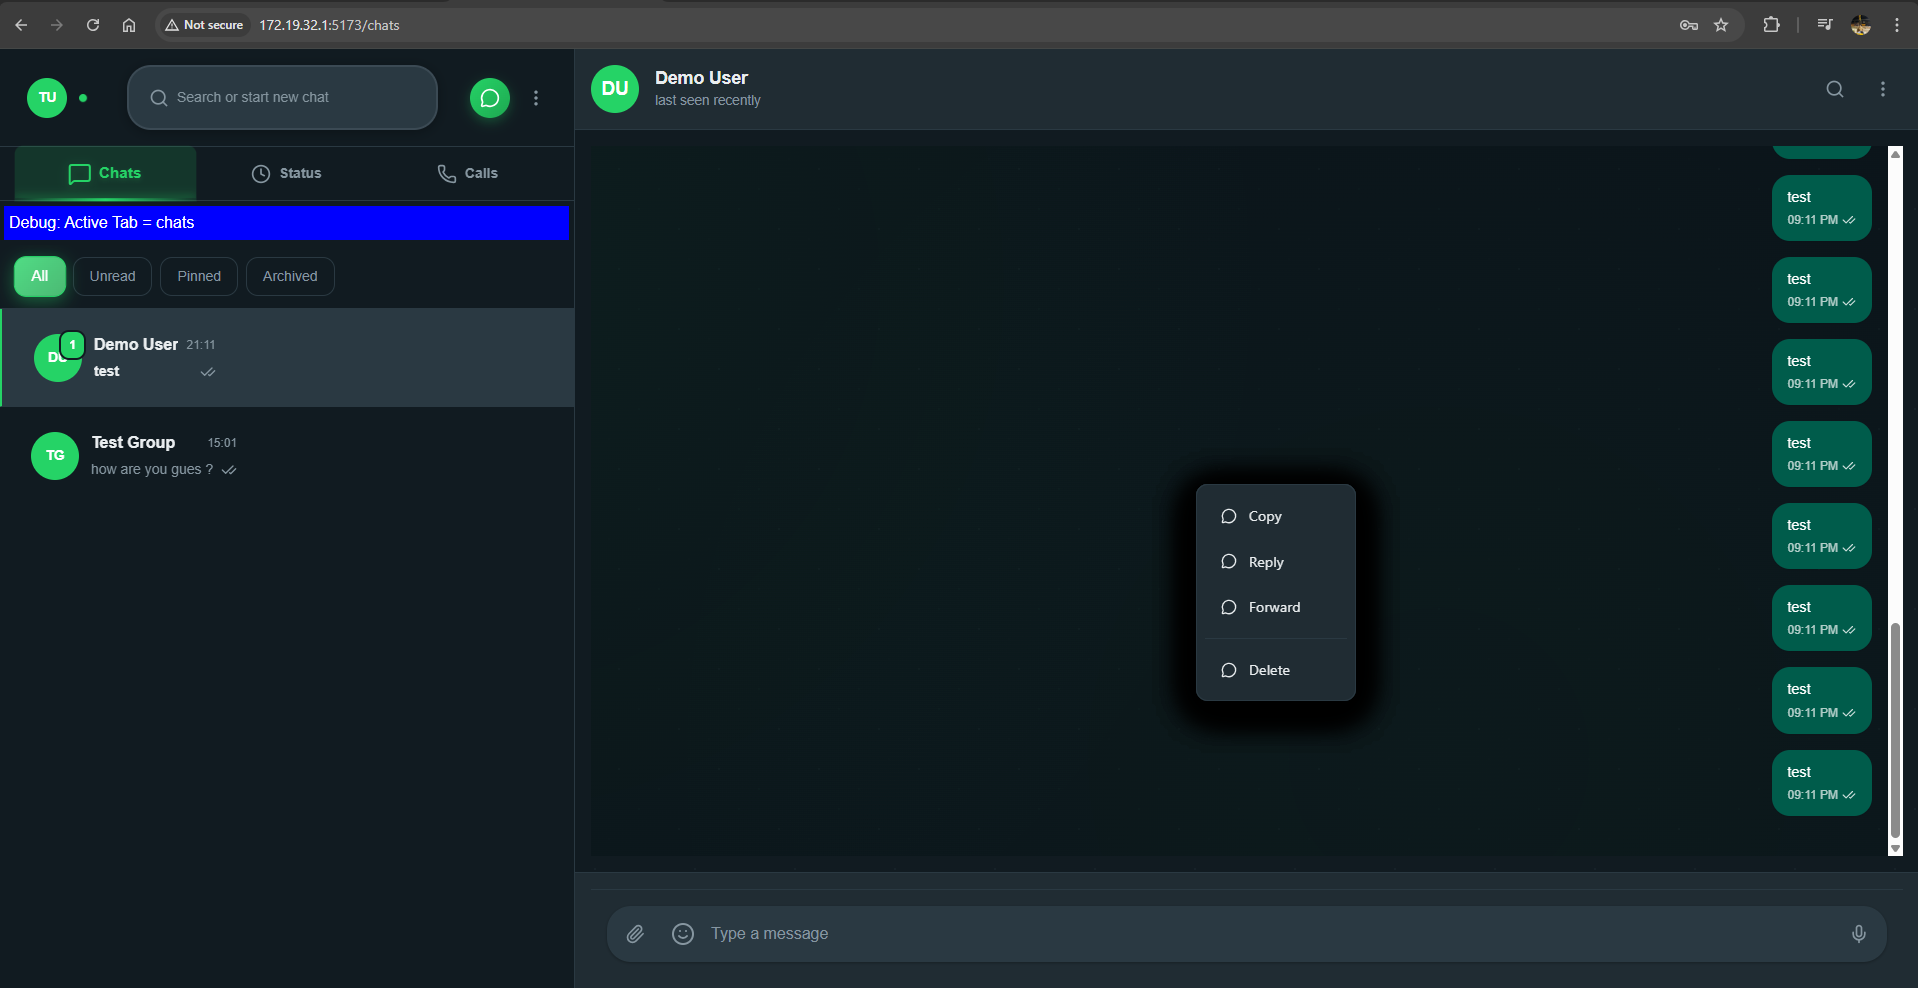Image resolution: width=1918 pixels, height=988 pixels.
Task: Click the paperclip attachment icon
Action: click(x=635, y=934)
